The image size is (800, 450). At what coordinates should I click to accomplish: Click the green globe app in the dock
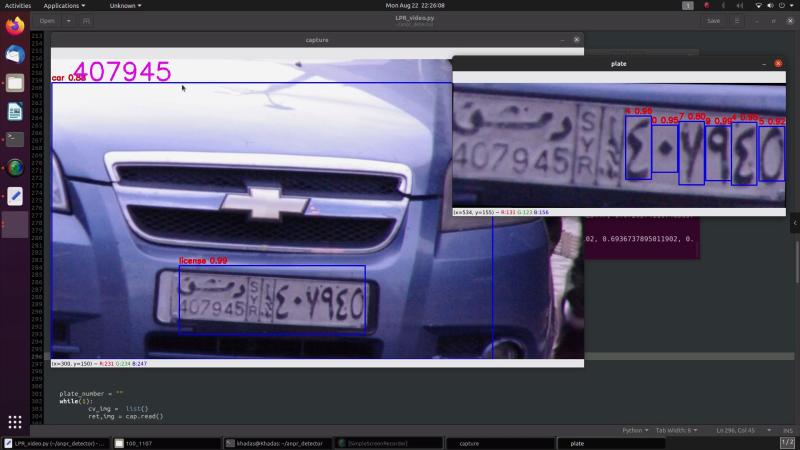point(15,167)
